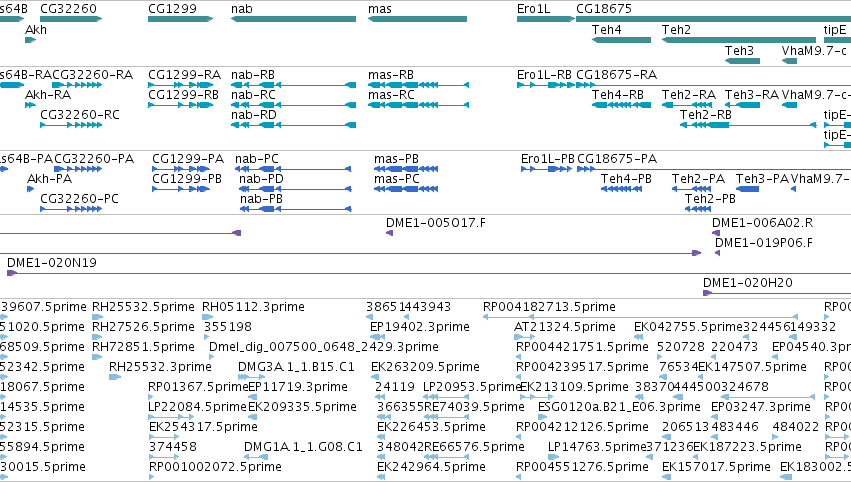This screenshot has height=482, width=851.
Task: Click clone end DME1-019P06.F
Action: [717, 253]
